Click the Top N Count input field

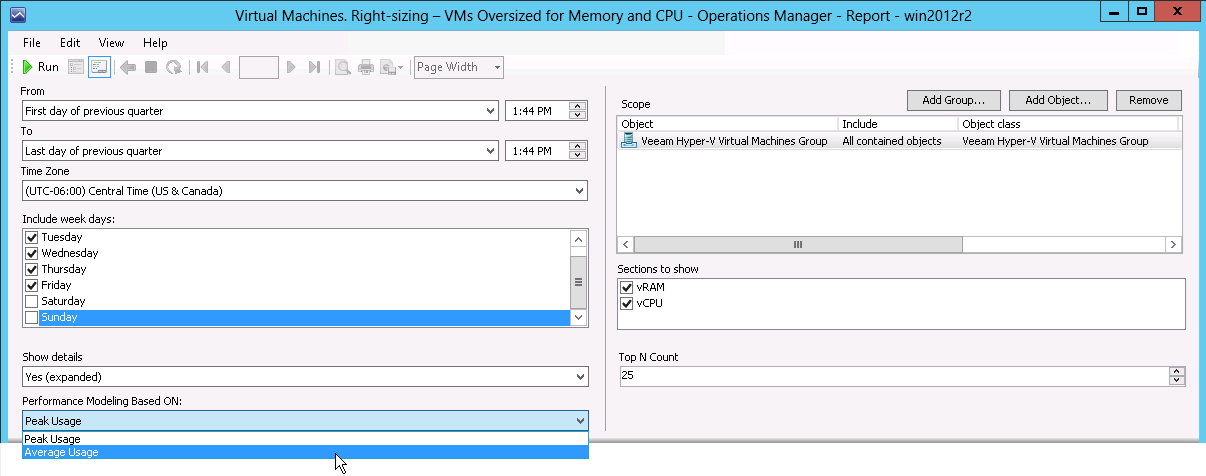tap(894, 376)
